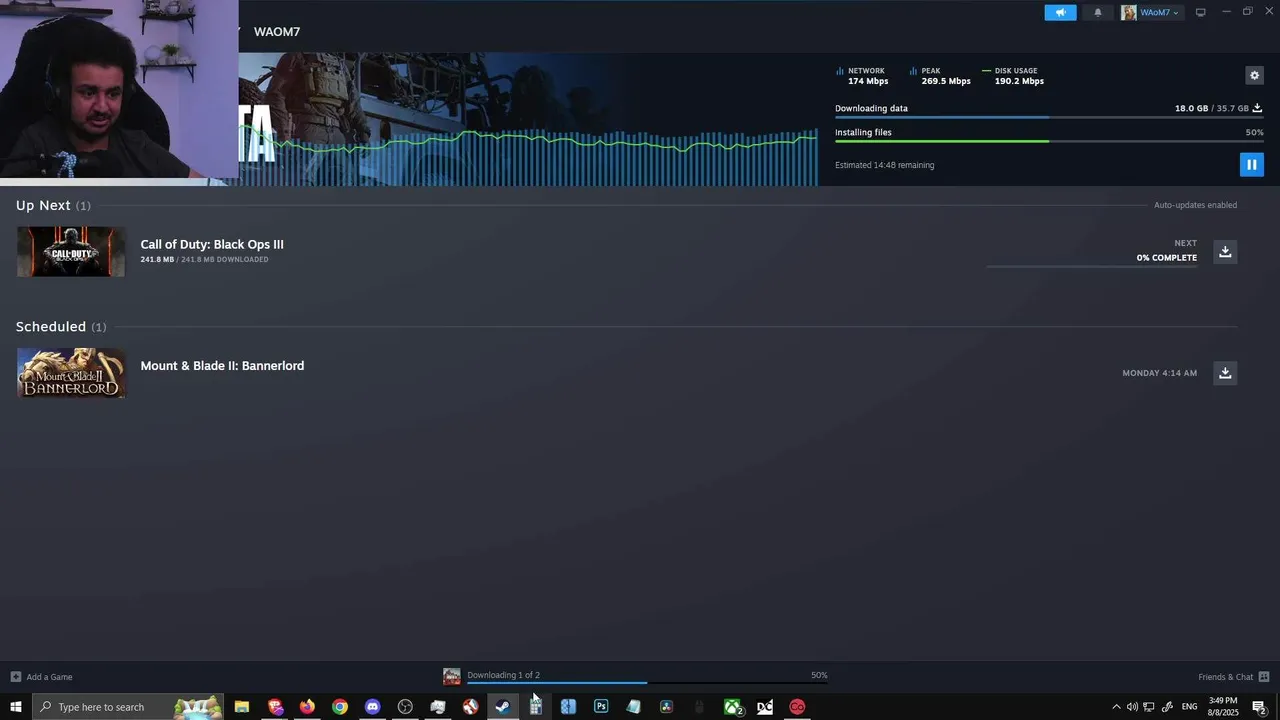Open File Explorer from the taskbar

[242, 707]
